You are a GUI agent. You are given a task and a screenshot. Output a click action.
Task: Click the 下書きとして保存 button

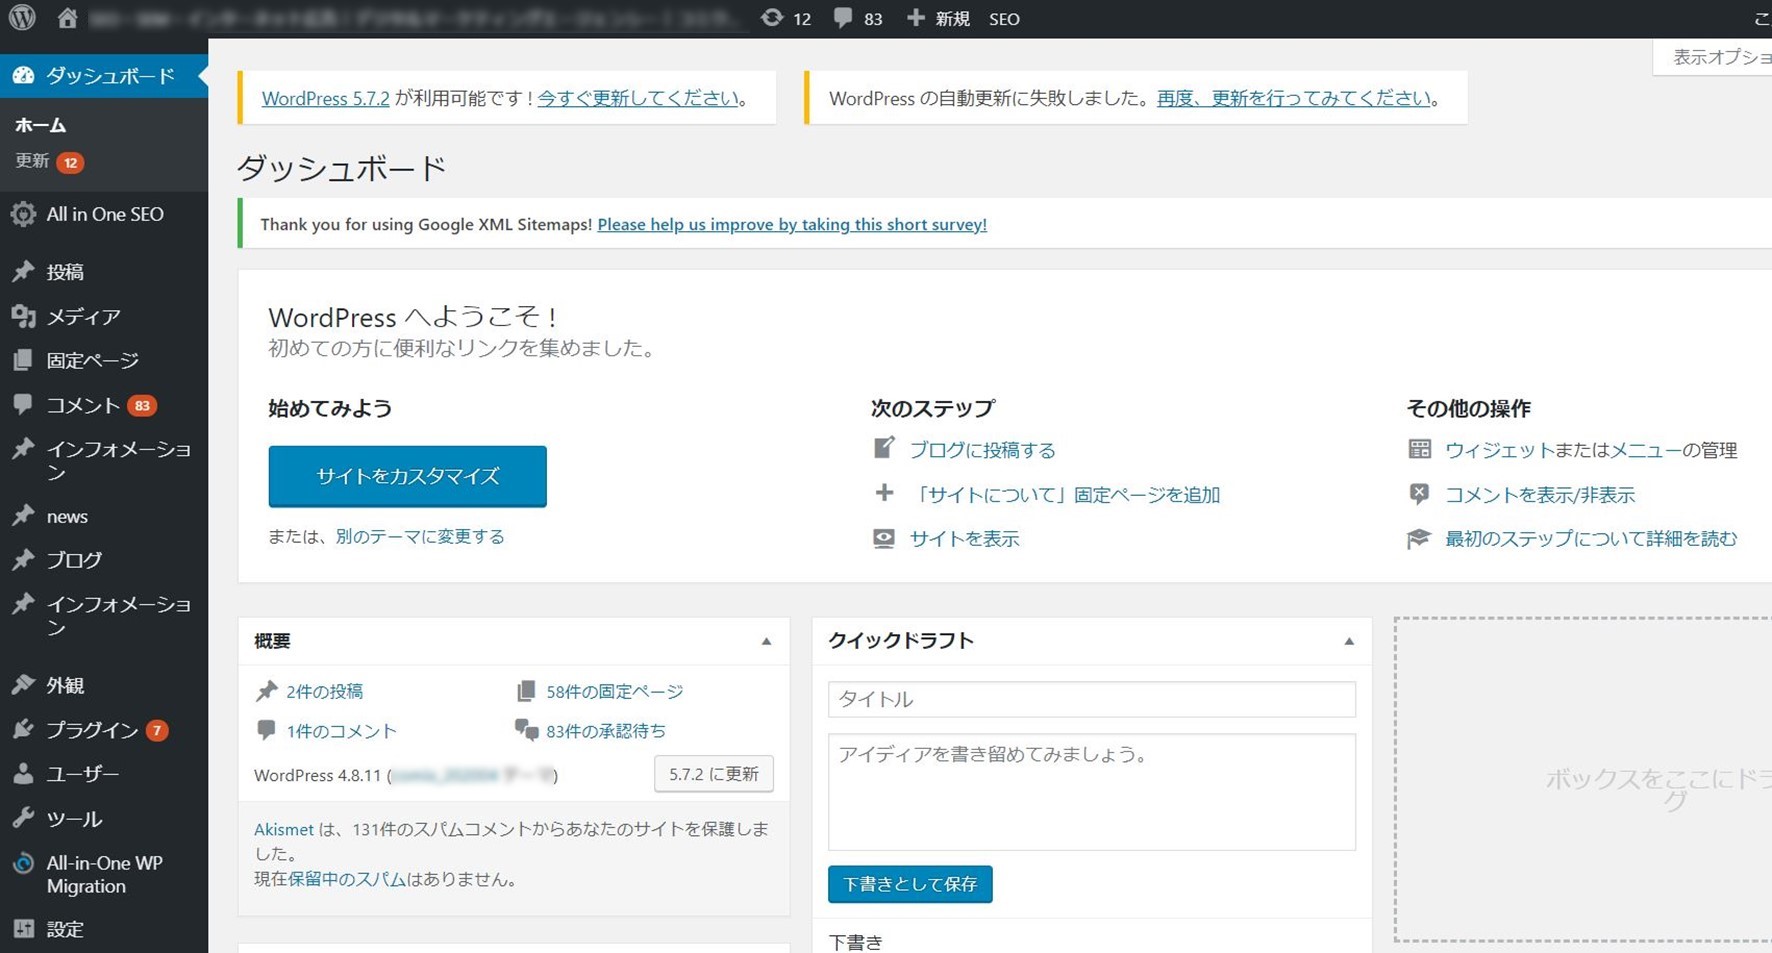(910, 884)
